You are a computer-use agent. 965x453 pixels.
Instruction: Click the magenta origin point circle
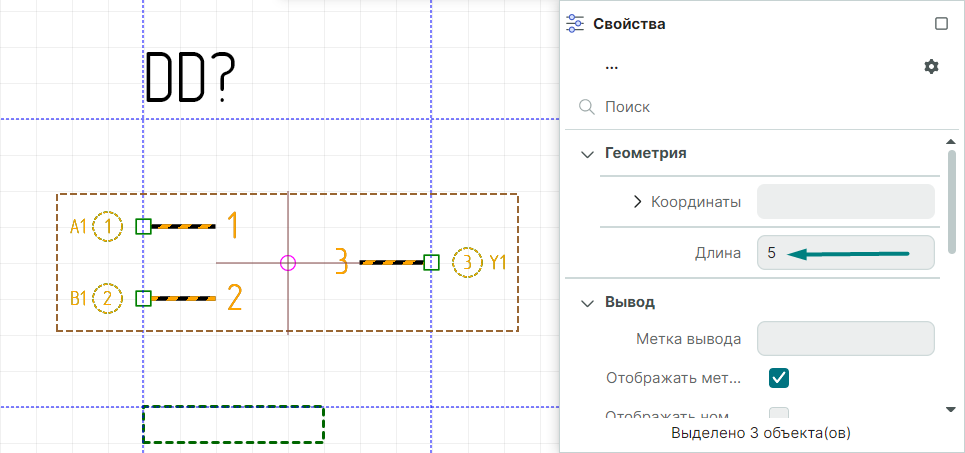pos(288,263)
